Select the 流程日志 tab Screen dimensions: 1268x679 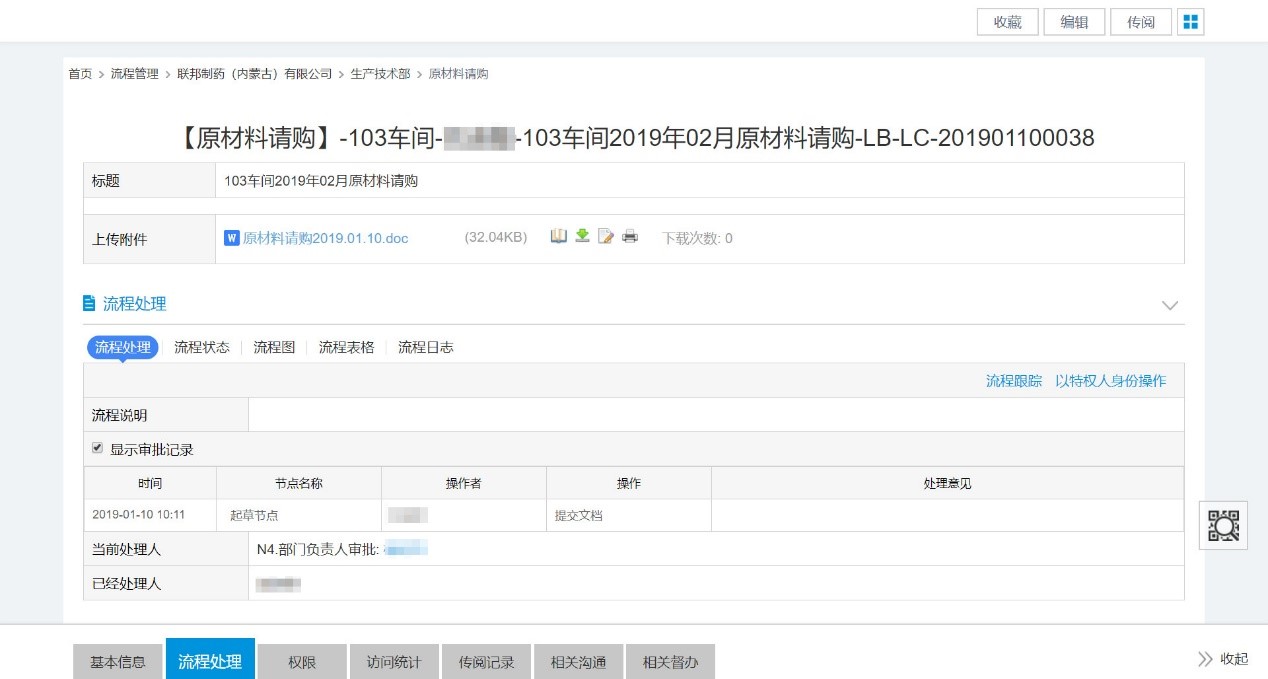(x=425, y=348)
